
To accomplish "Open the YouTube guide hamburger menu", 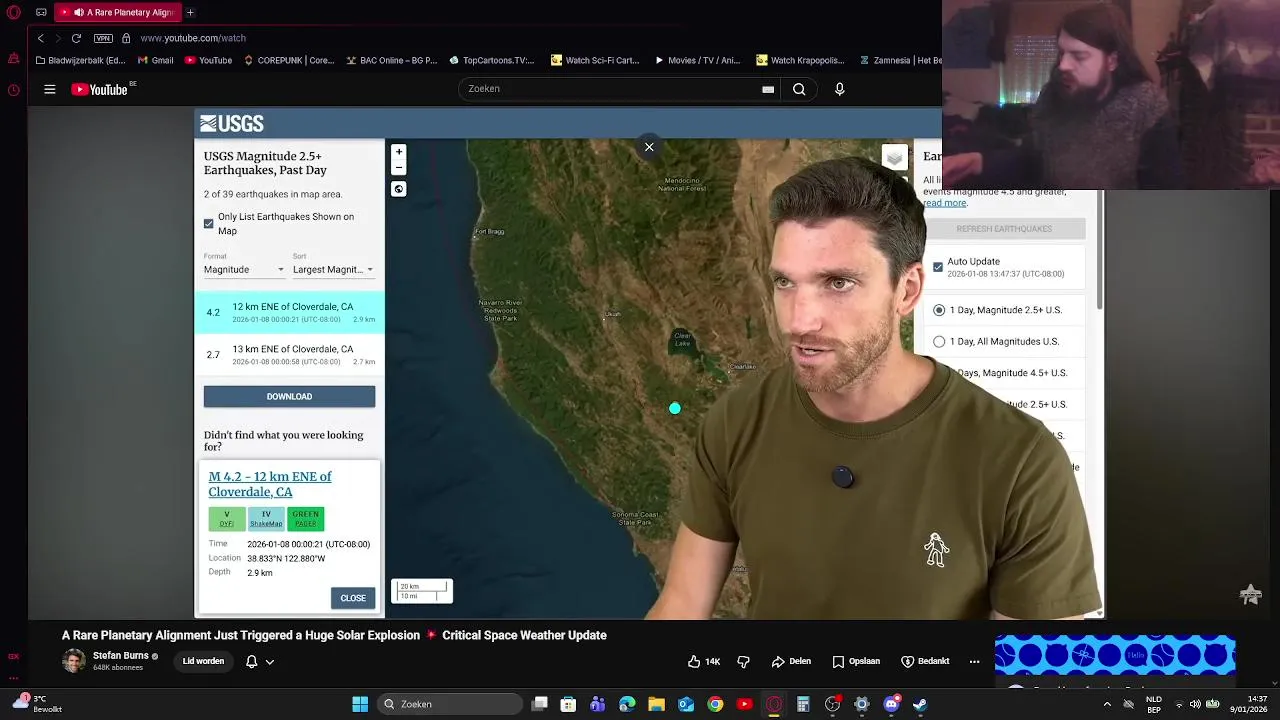I will coord(49,89).
